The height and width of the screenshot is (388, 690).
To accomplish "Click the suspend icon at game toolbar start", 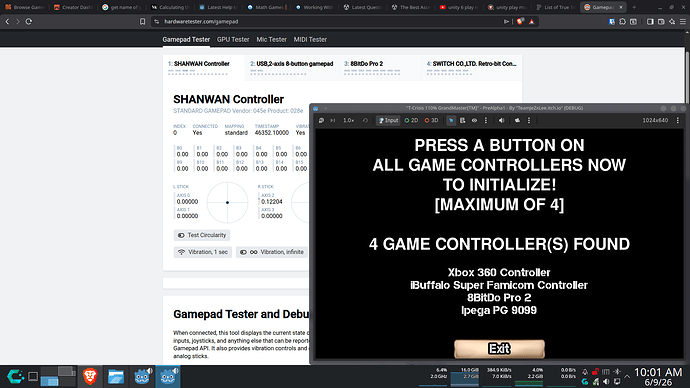I will pyautogui.click(x=321, y=120).
